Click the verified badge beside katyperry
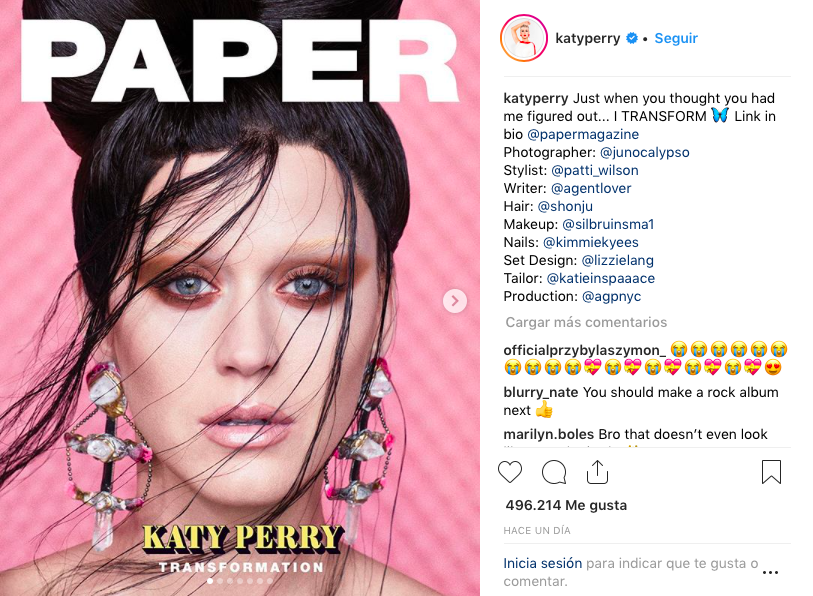This screenshot has width=813, height=596. (x=632, y=38)
